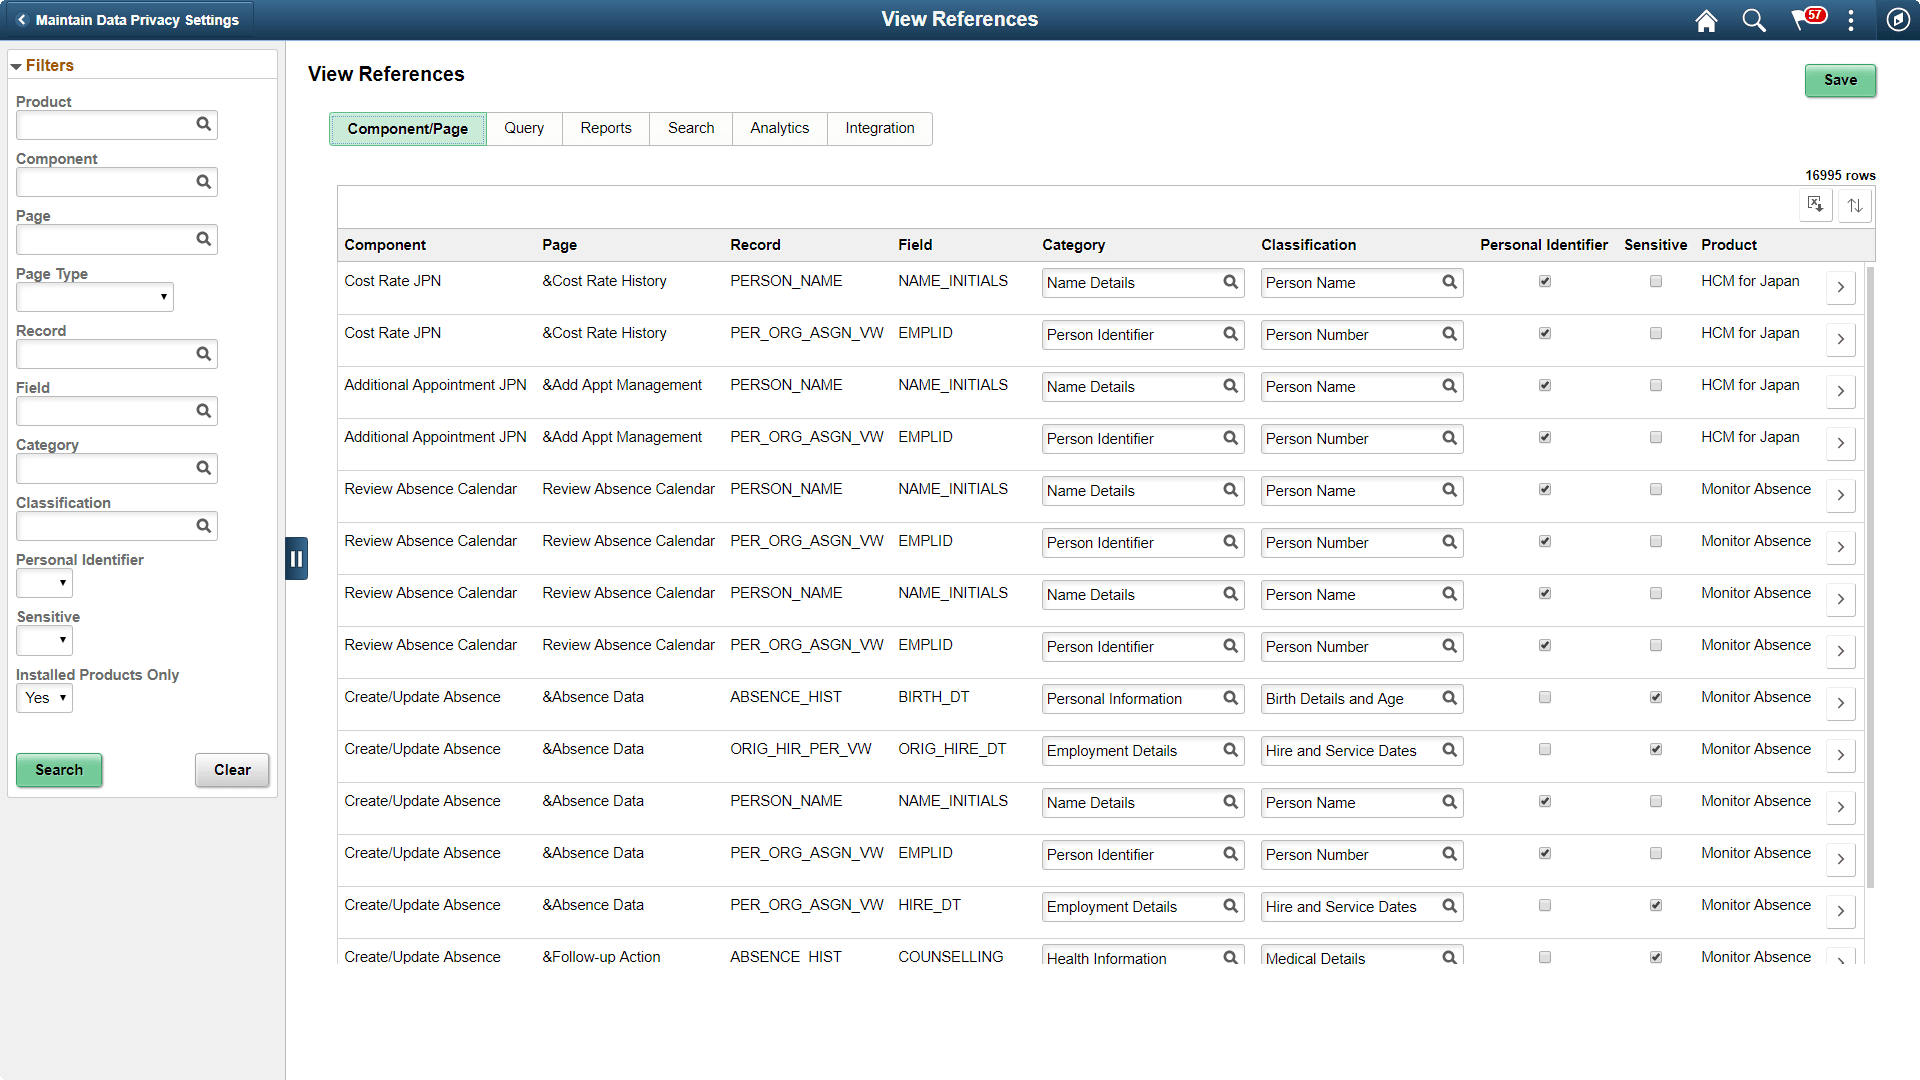Collapse the Filters section
This screenshot has width=1920, height=1080.
click(x=16, y=65)
